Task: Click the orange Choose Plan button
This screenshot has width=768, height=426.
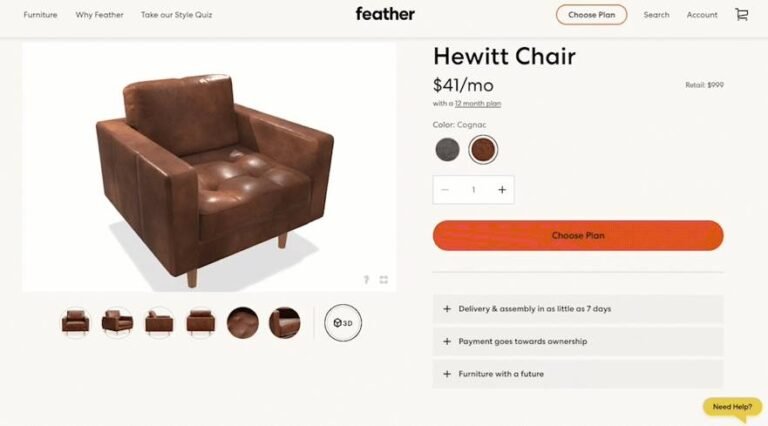Action: coord(578,236)
